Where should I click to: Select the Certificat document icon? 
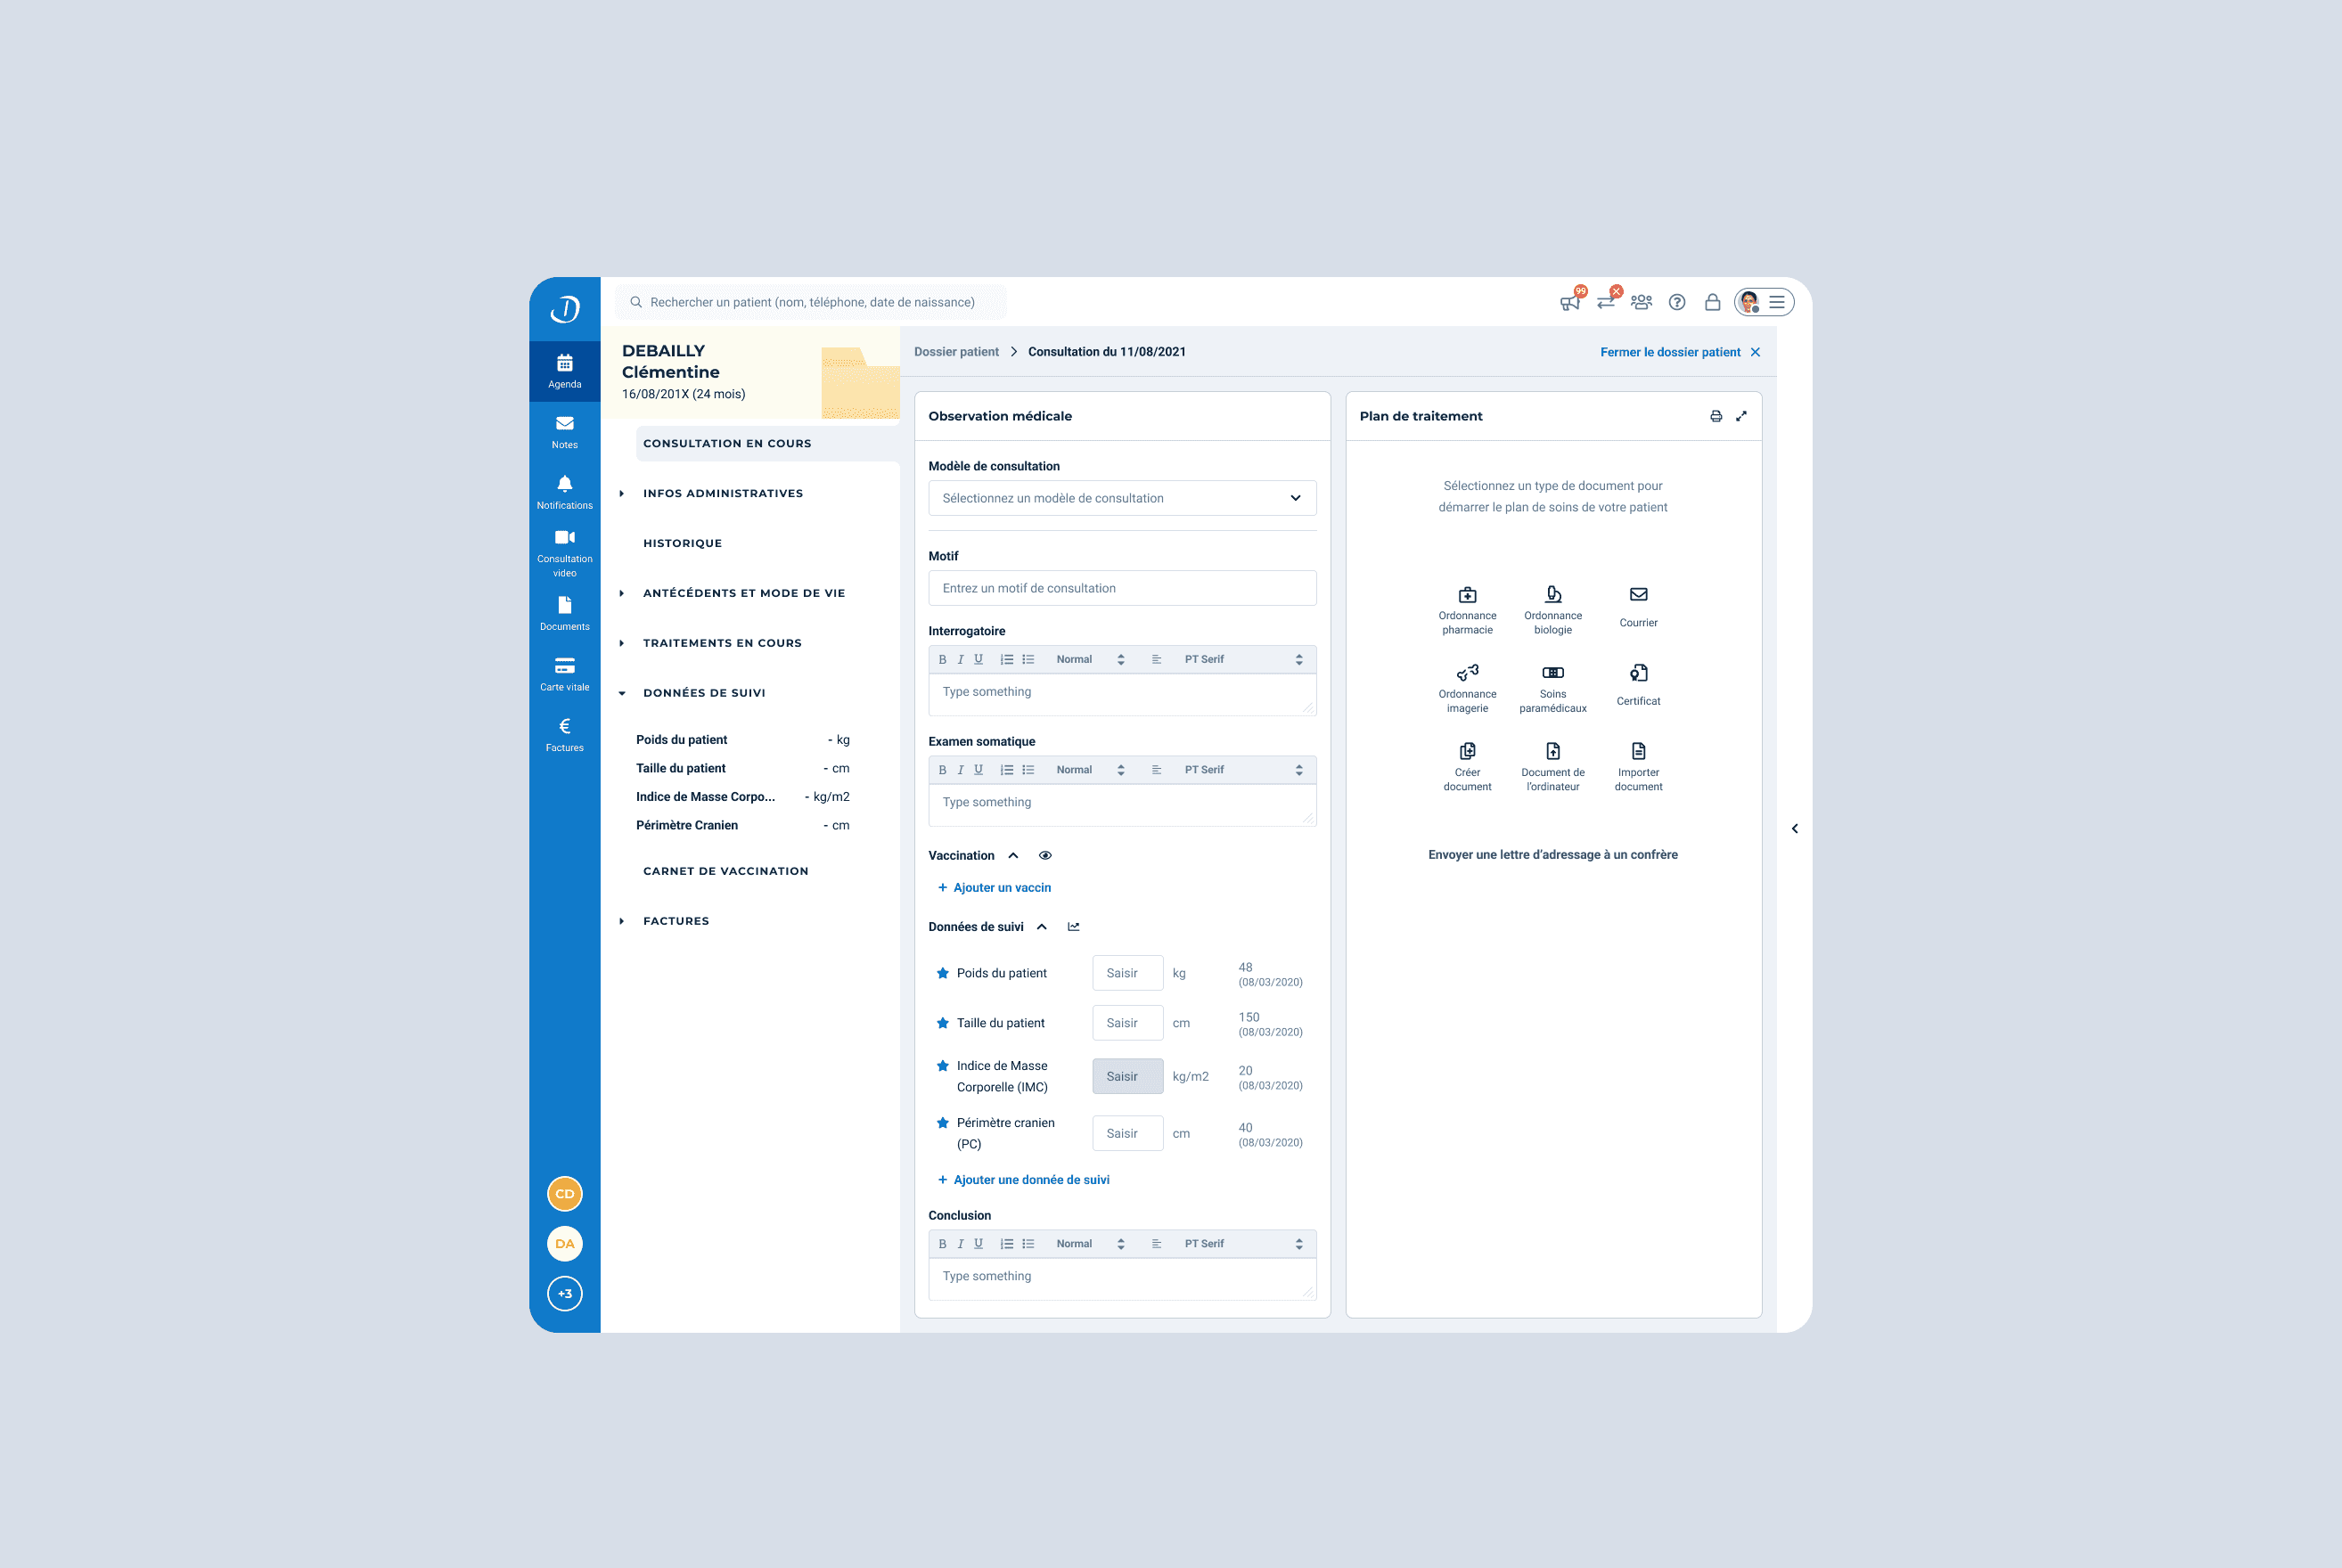pyautogui.click(x=1638, y=674)
